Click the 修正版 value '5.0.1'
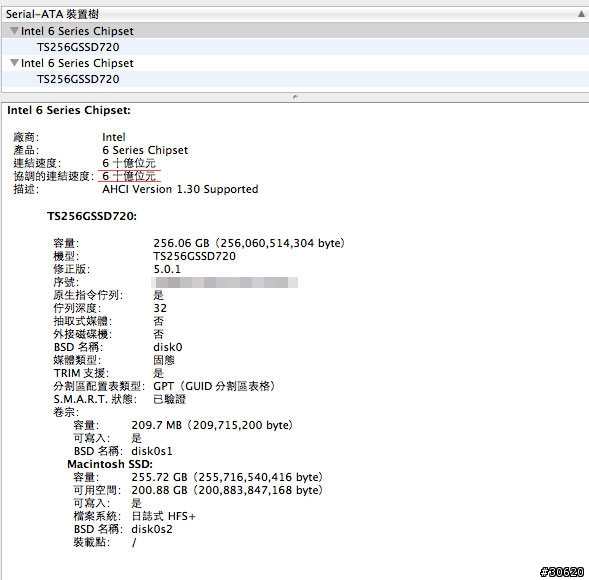Viewport: 589px width, 580px height. point(167,269)
